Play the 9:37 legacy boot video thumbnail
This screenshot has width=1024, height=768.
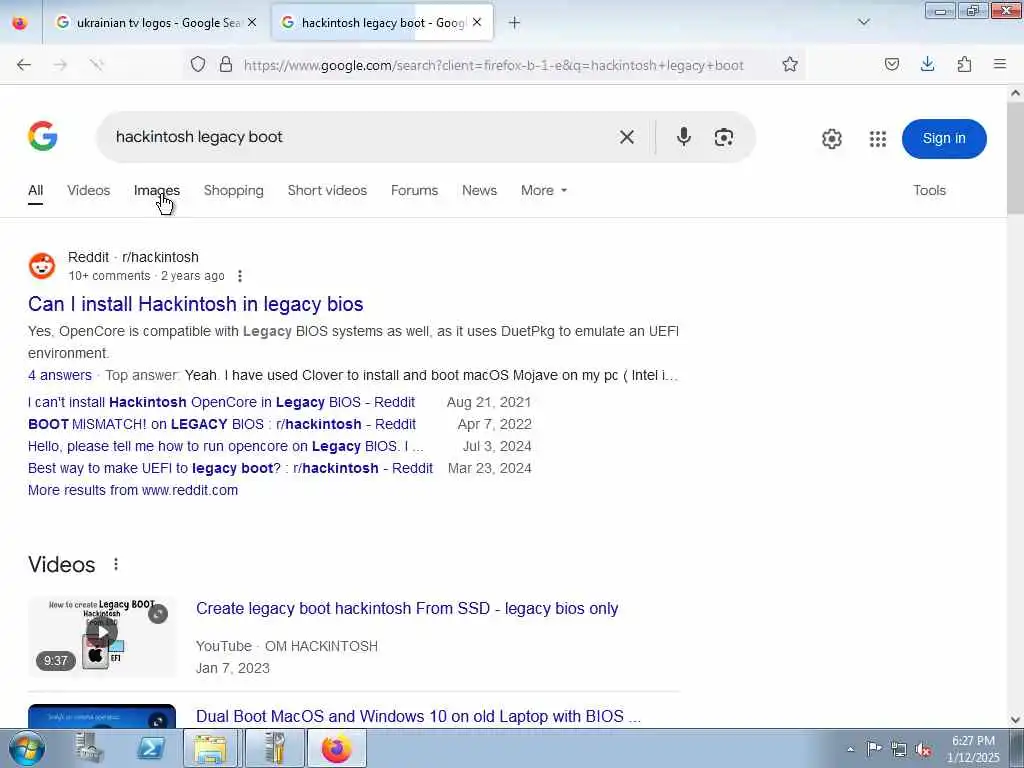pyautogui.click(x=102, y=636)
